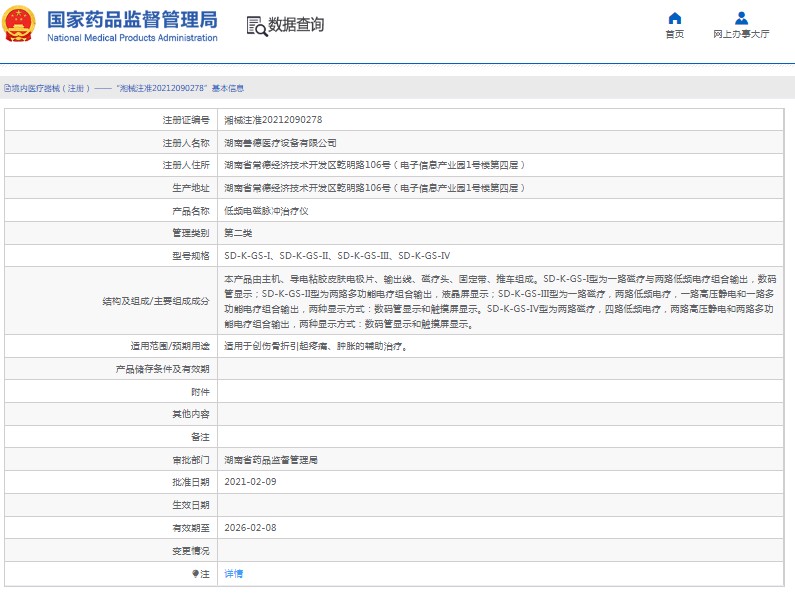Click the breadcrumb 境内医疗器械（注册）
Viewport: 795px width, 593px height.
51,88
